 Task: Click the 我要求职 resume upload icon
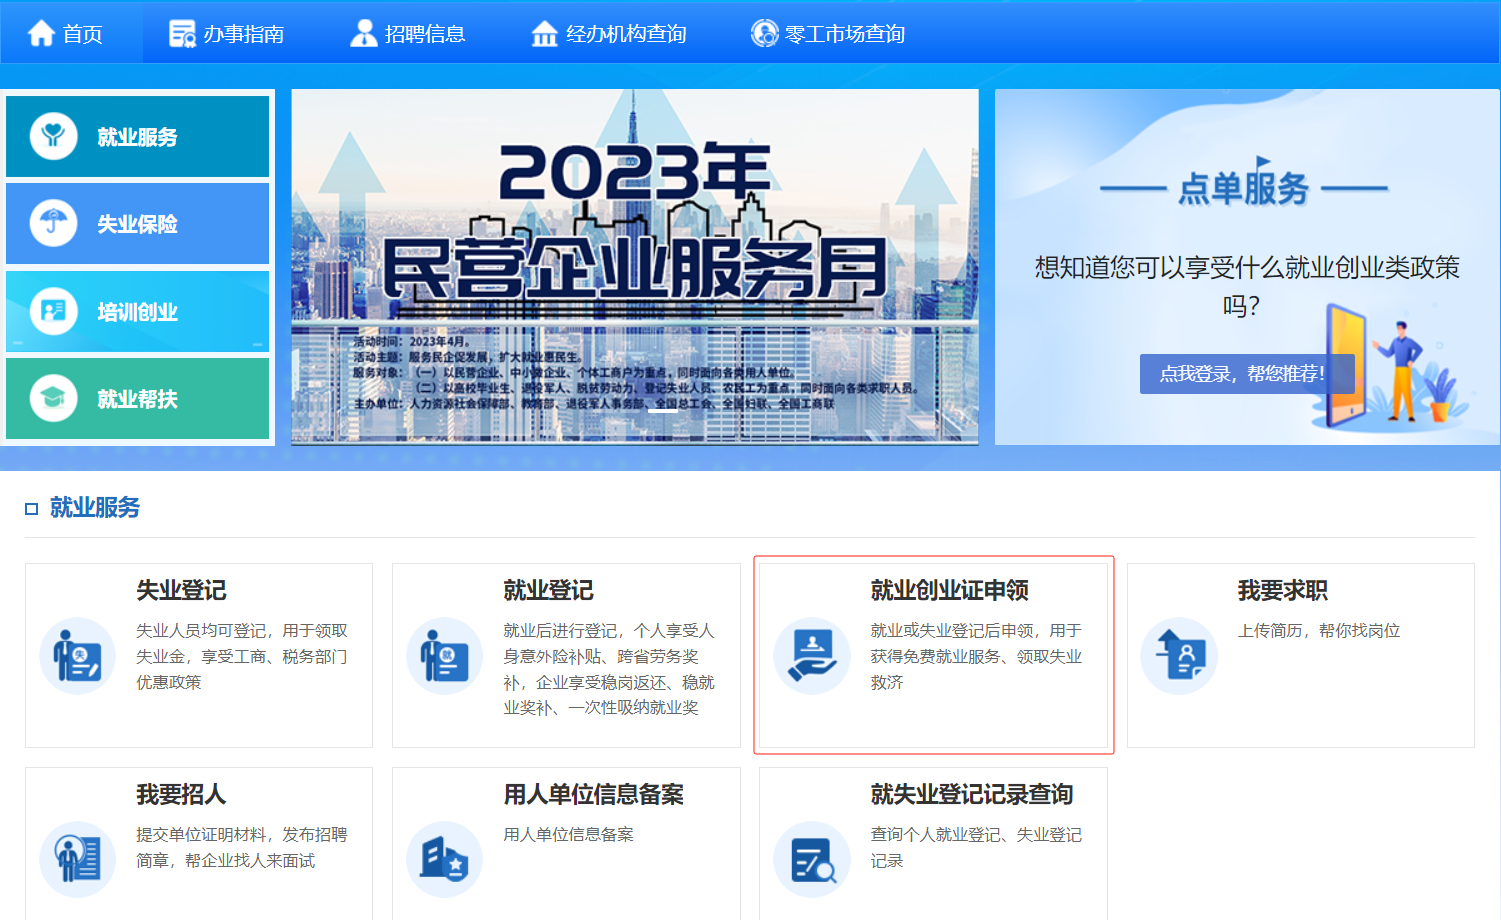click(x=1178, y=656)
